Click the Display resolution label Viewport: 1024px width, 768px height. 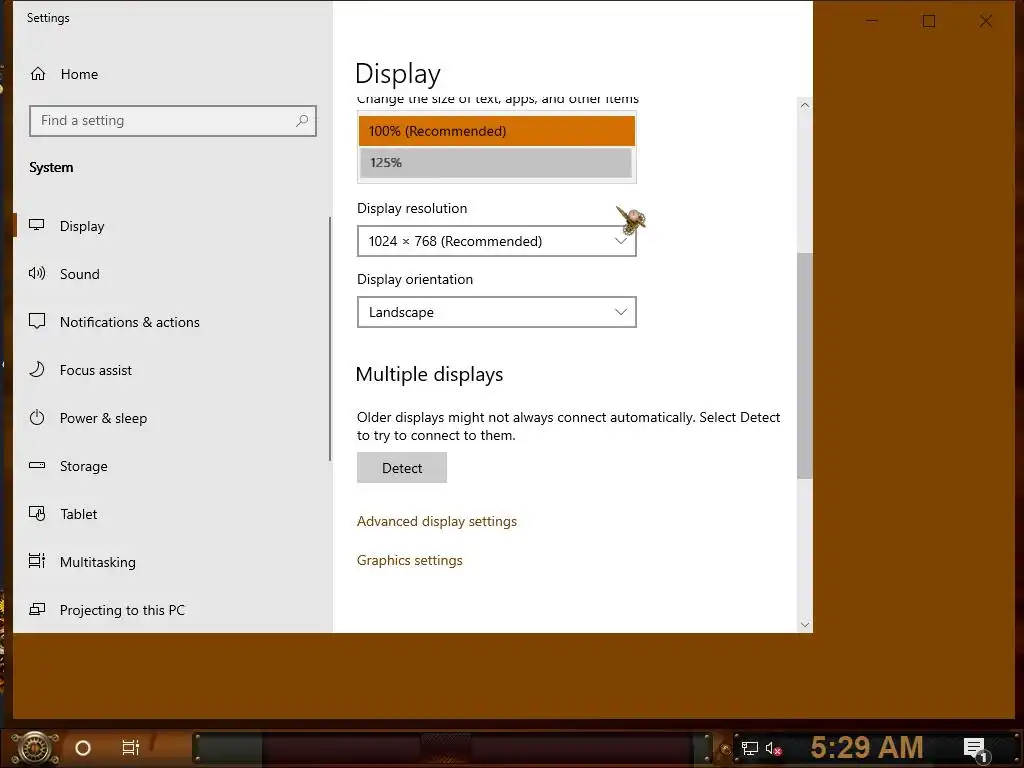pyautogui.click(x=412, y=208)
